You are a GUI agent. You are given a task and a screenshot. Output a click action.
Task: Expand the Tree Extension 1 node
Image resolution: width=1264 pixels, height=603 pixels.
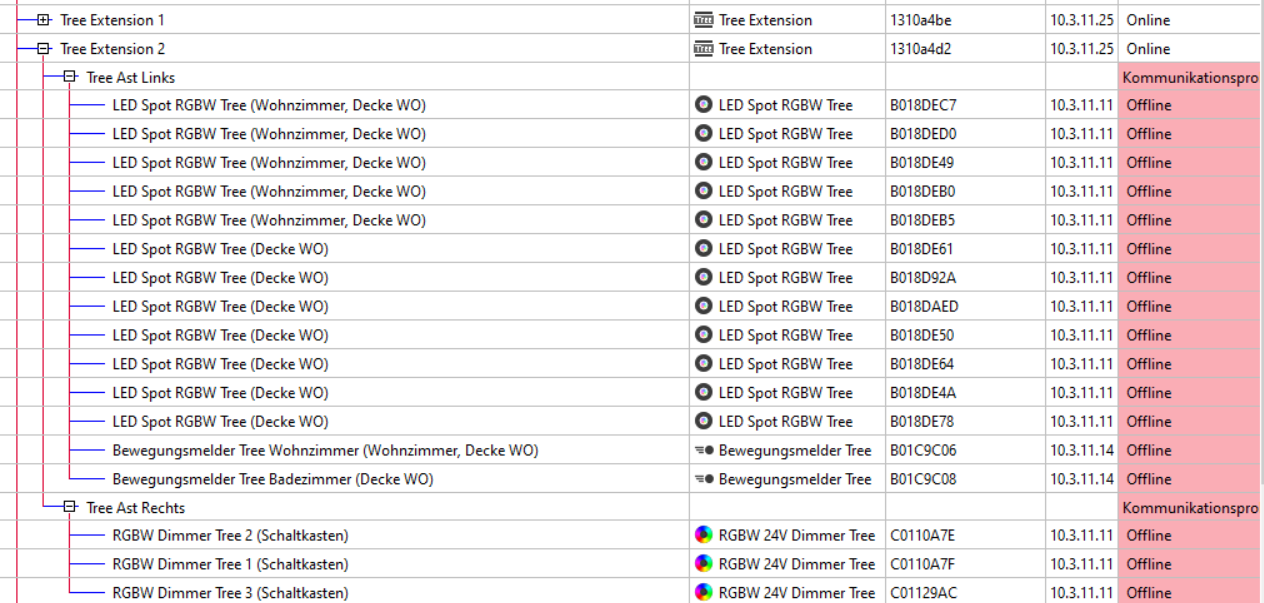point(43,20)
